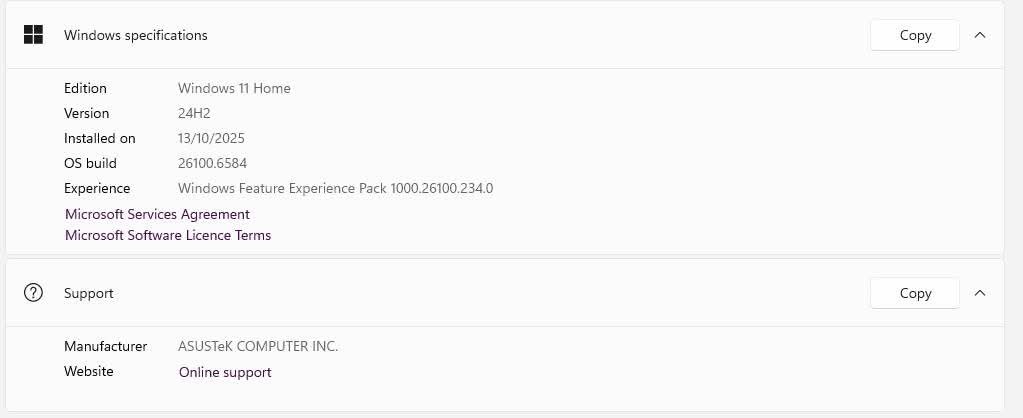Click the Manufacturer label

105,346
